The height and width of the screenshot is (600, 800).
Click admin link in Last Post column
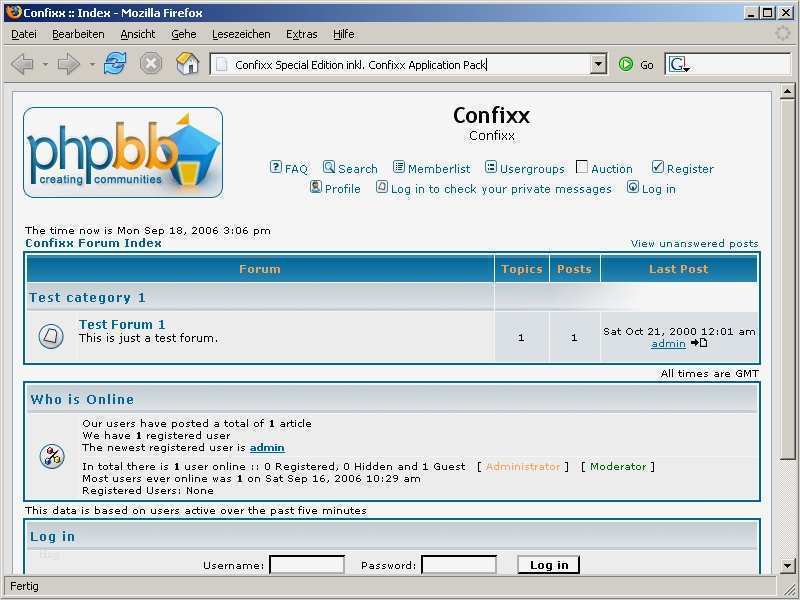coord(668,344)
